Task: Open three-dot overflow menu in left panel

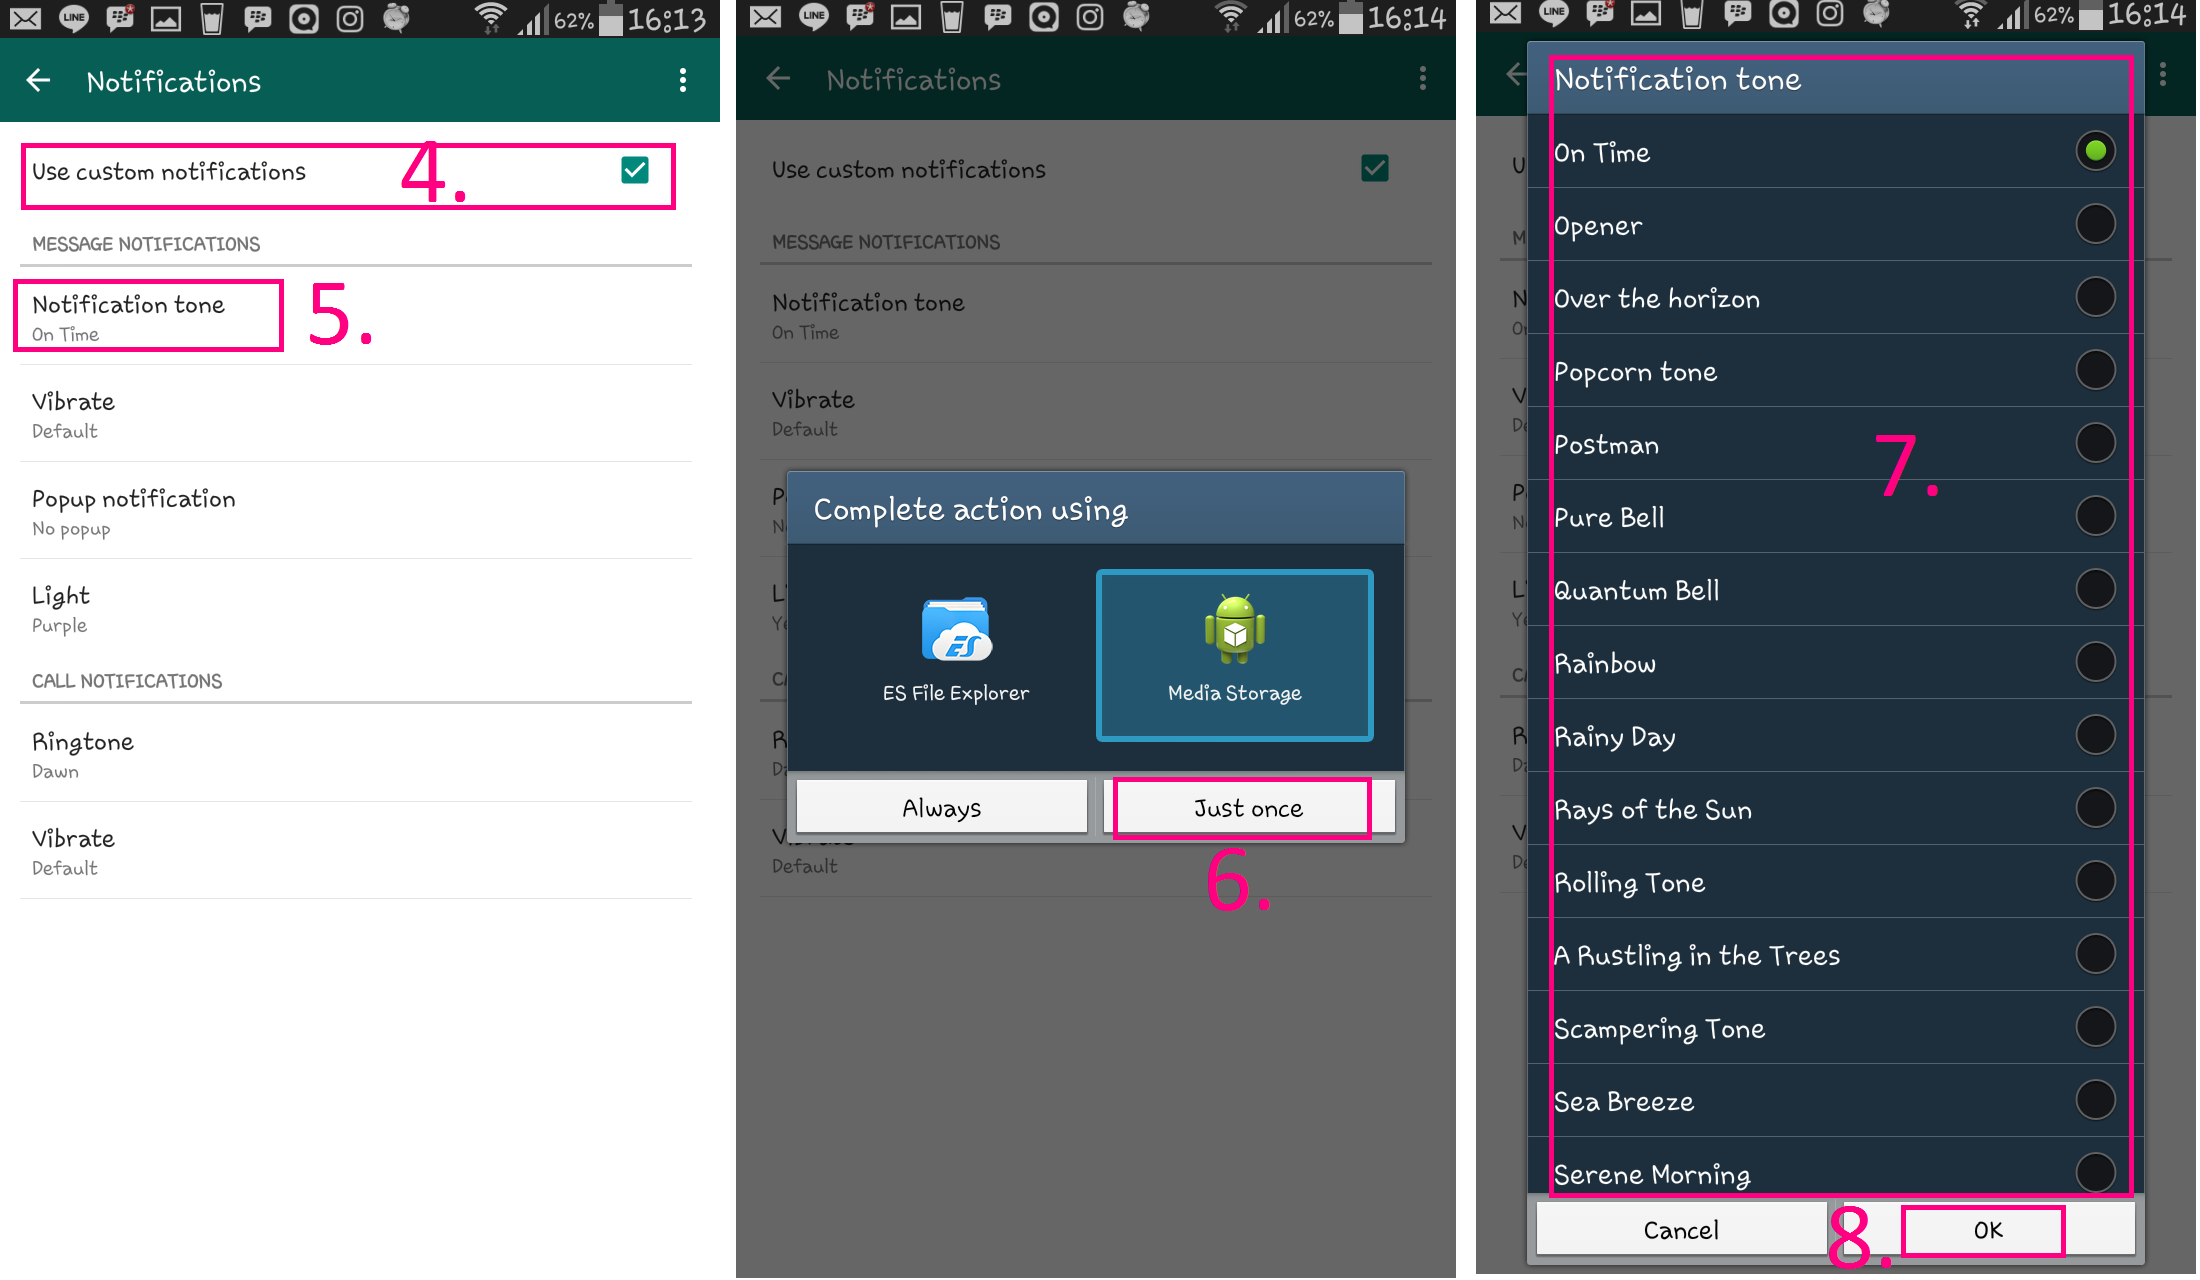Action: 683,81
